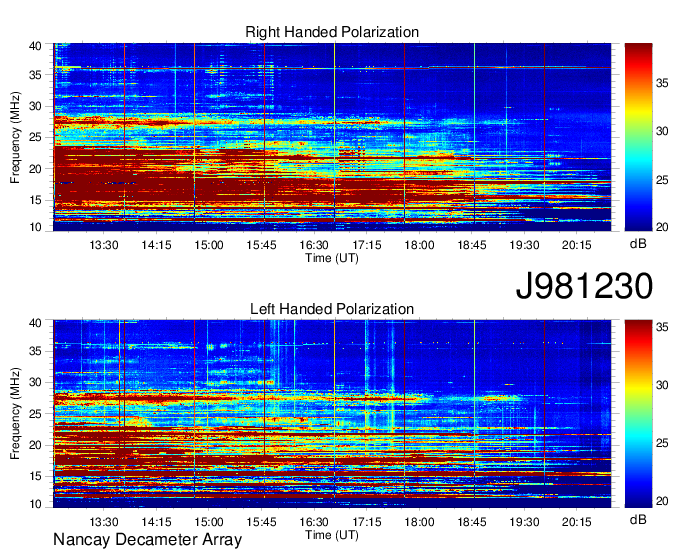Image resolution: width=680 pixels, height=552 pixels.
Task: Click 20:15 tick on left-handed time axis
Action: [577, 522]
